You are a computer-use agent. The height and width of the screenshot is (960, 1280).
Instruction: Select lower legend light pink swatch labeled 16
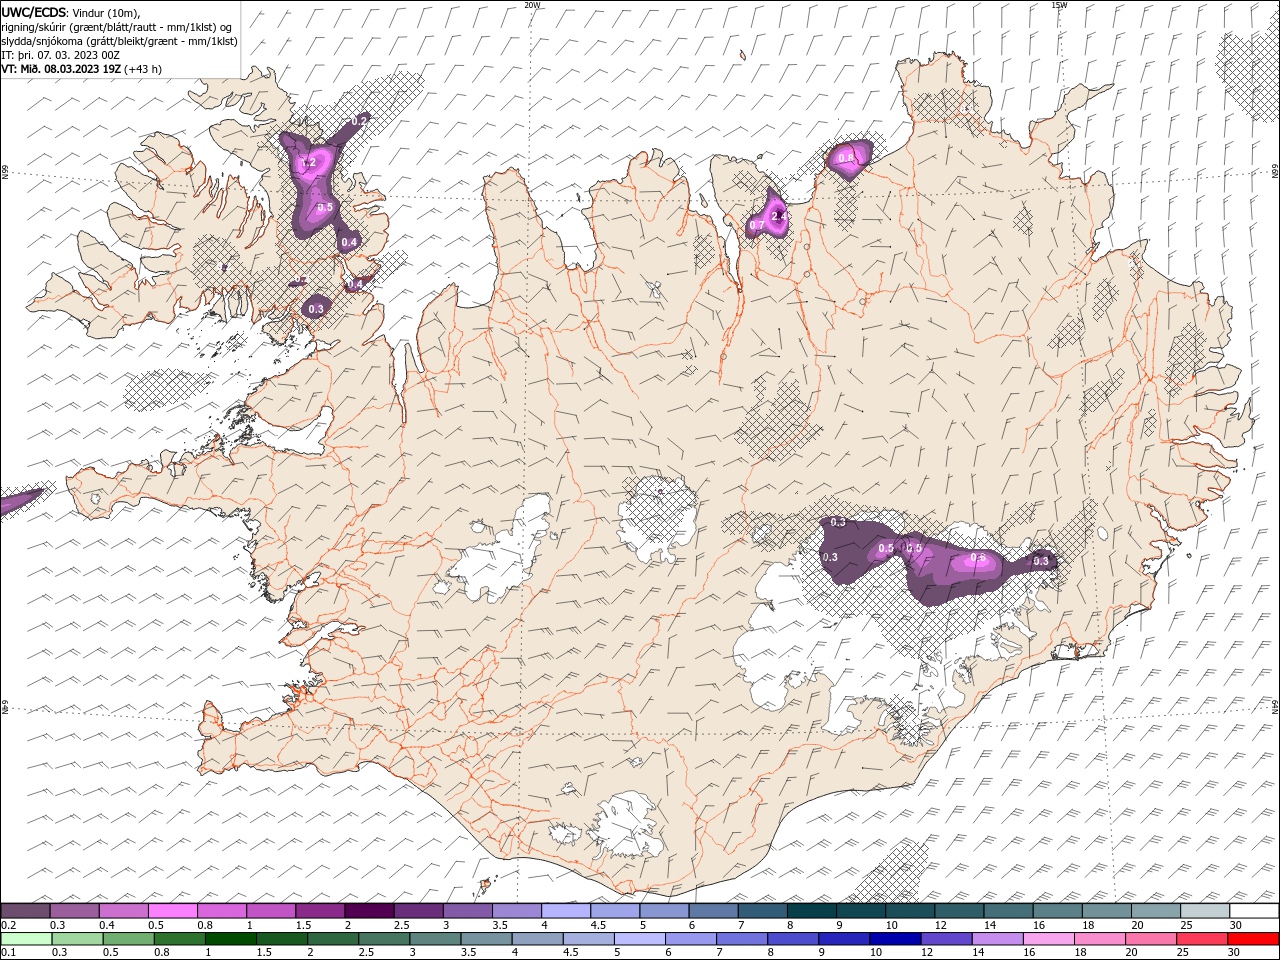coord(1049,939)
